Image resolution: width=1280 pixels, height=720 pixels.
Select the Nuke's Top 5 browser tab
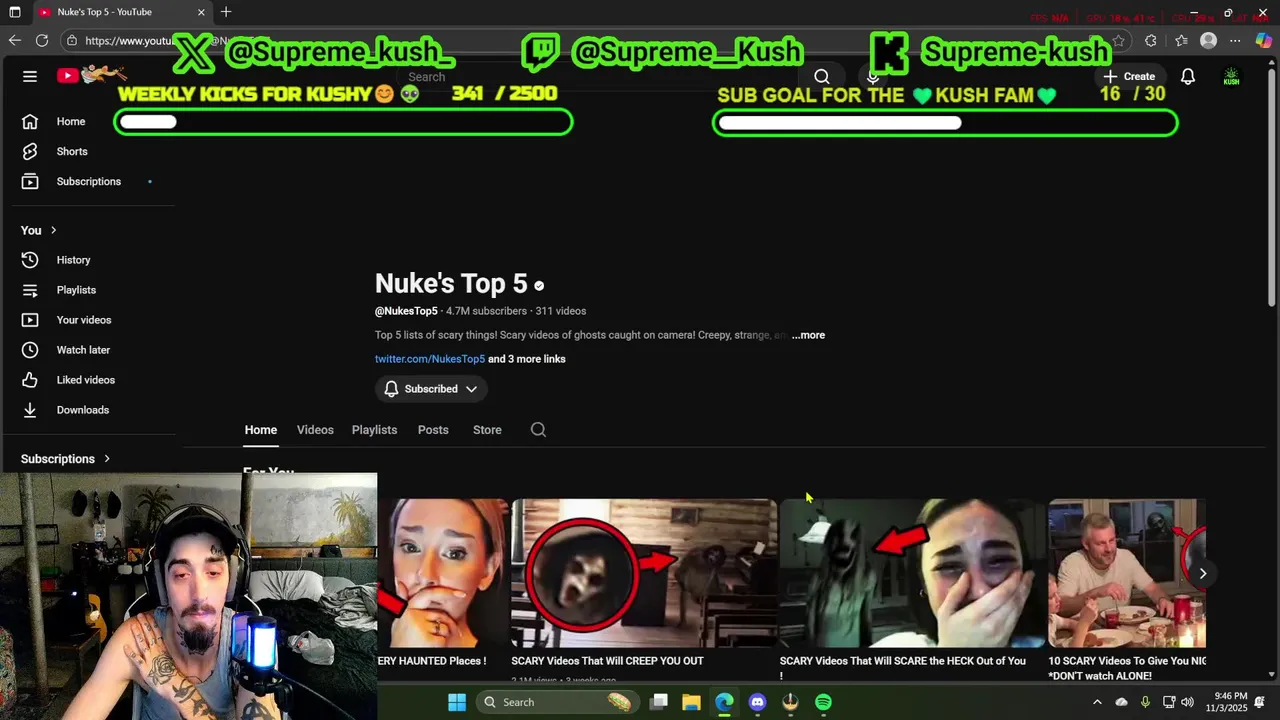[x=122, y=12]
